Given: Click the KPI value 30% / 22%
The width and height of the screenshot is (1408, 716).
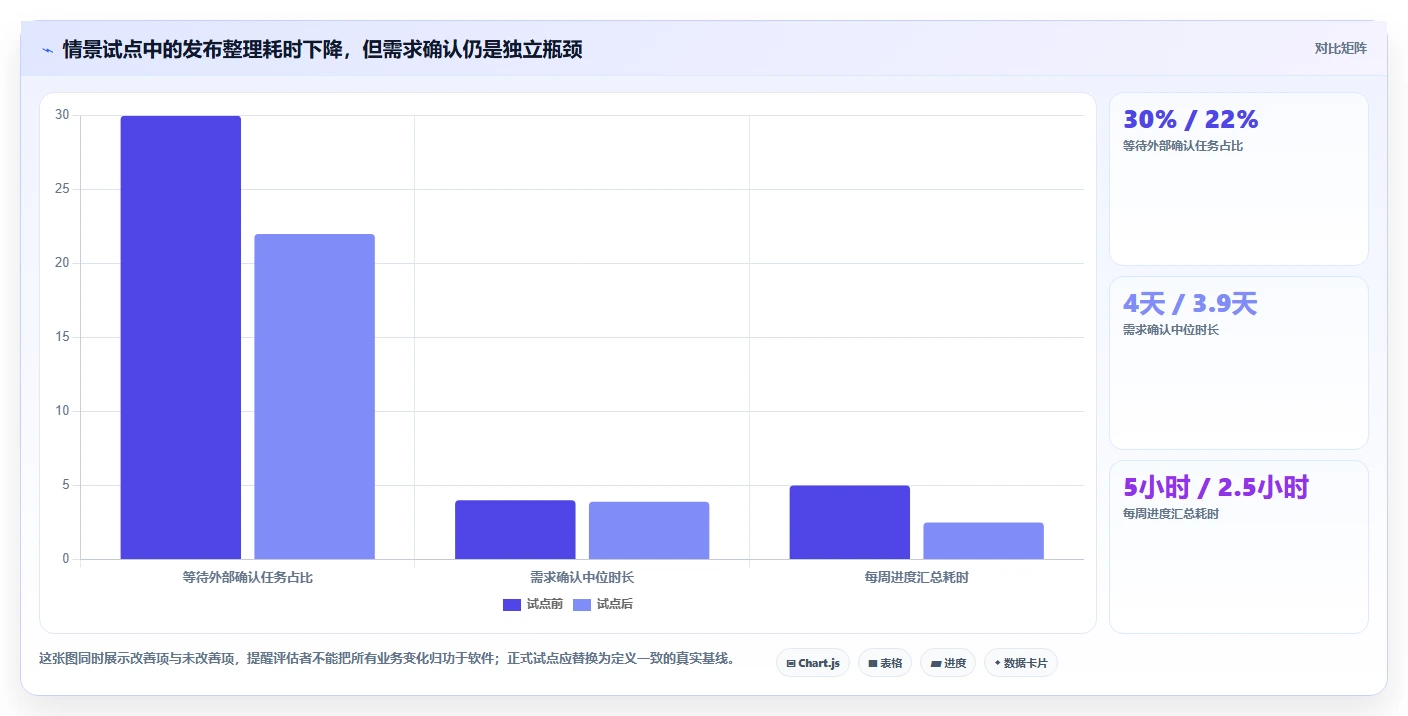Looking at the screenshot, I should click(x=1190, y=120).
